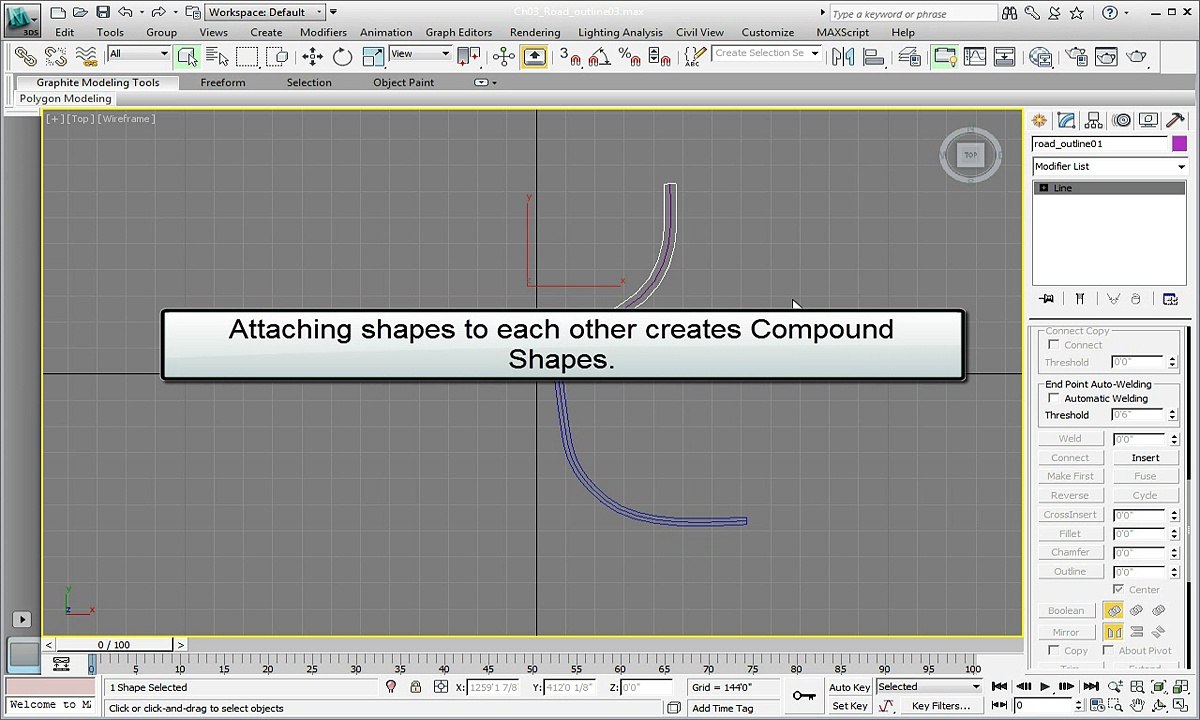Click the Select and Manipulate icon
The width and height of the screenshot is (1200, 720).
[503, 56]
